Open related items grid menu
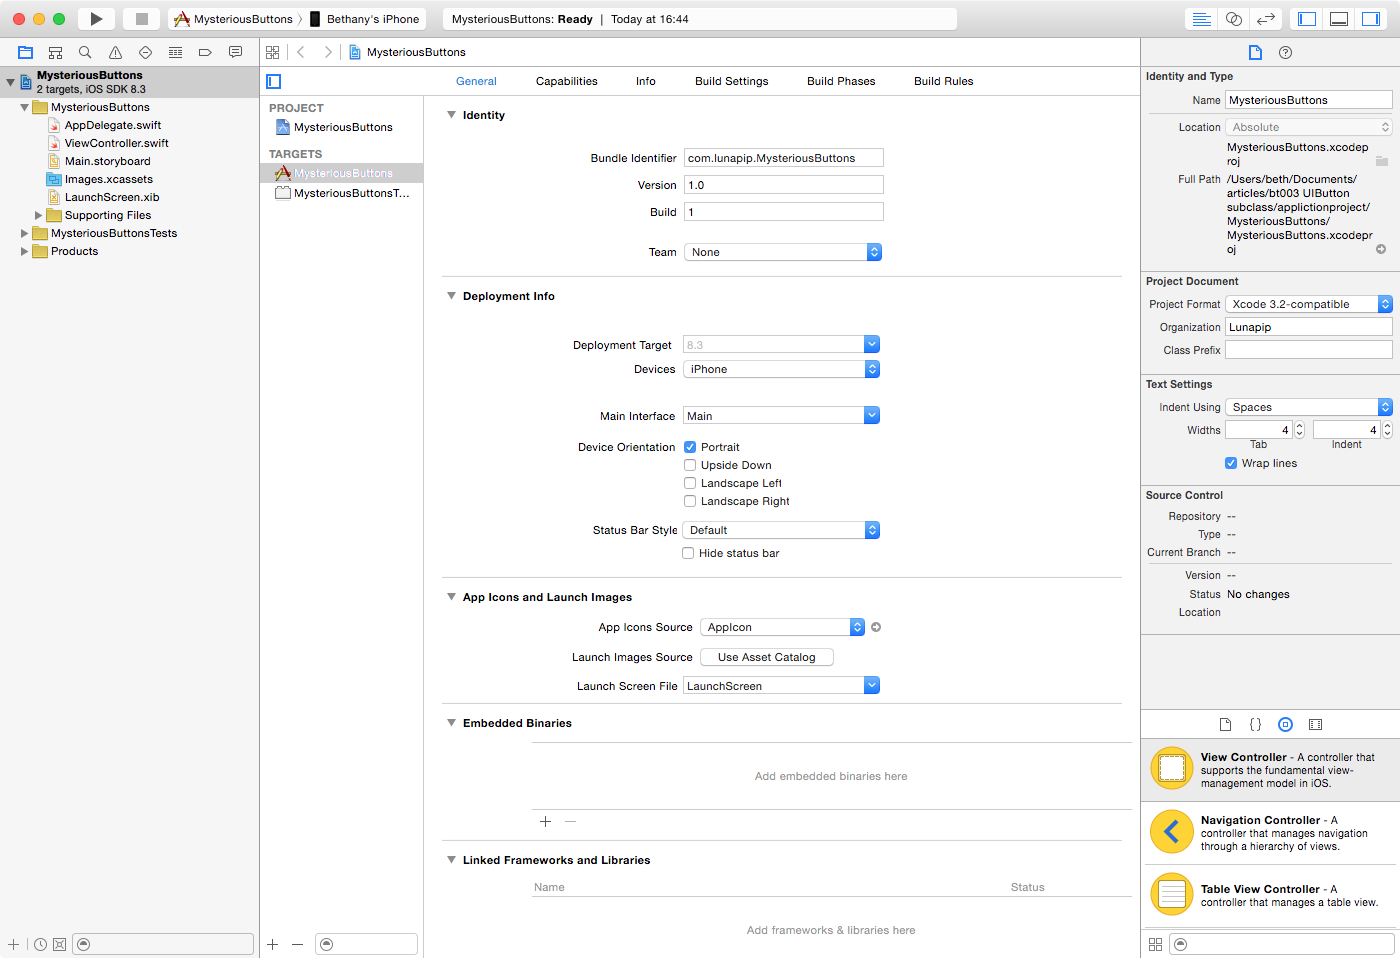This screenshot has height=958, width=1400. tap(272, 52)
